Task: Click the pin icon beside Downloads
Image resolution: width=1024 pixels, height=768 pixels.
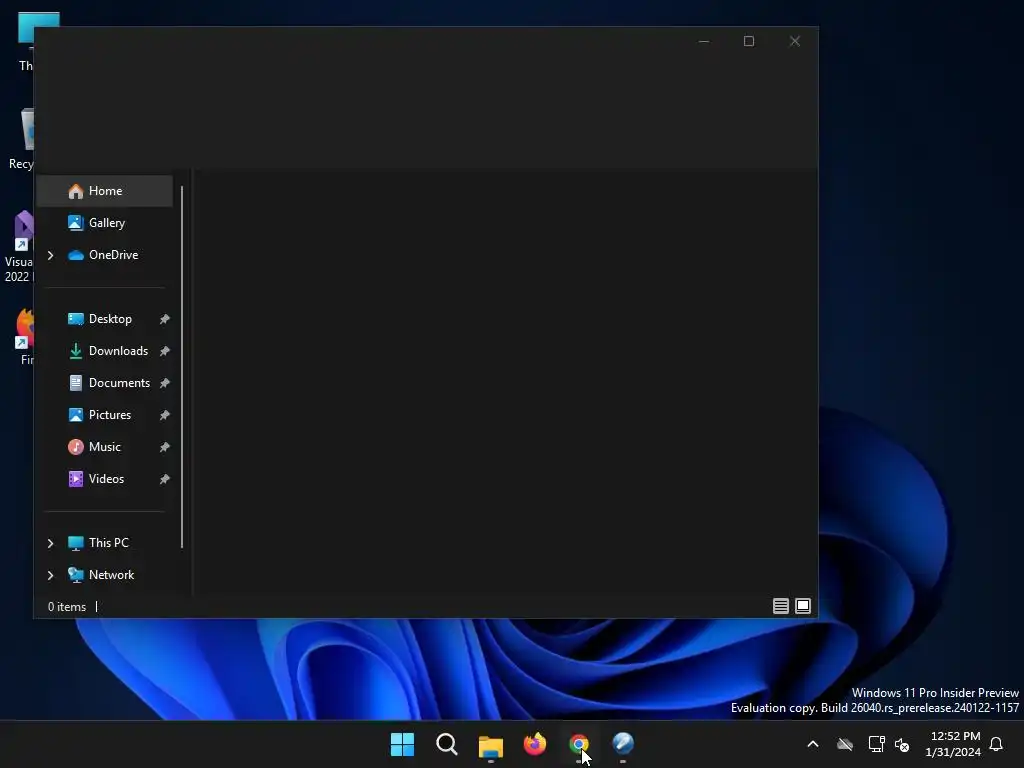Action: click(165, 351)
